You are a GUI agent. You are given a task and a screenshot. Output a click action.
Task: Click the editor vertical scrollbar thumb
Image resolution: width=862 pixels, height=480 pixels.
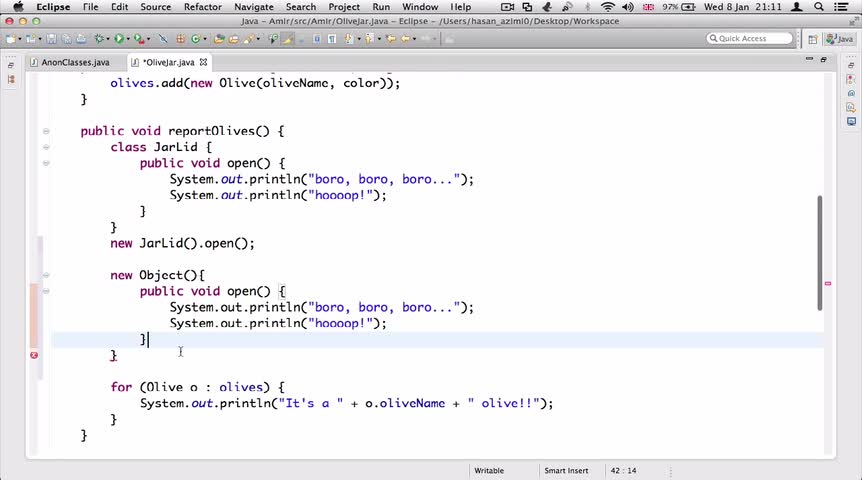coord(820,253)
